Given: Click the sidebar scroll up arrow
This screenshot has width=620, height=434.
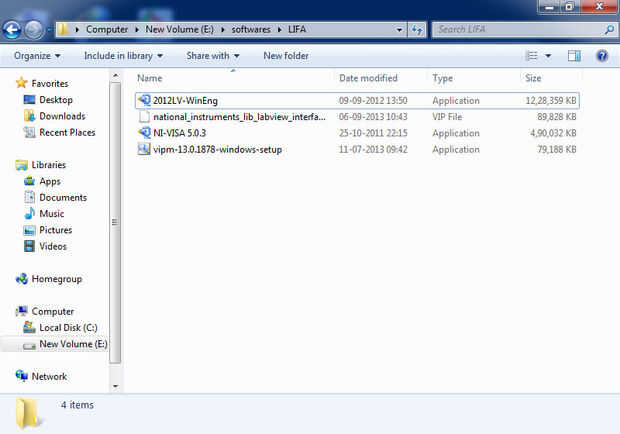Looking at the screenshot, I should tap(115, 75).
